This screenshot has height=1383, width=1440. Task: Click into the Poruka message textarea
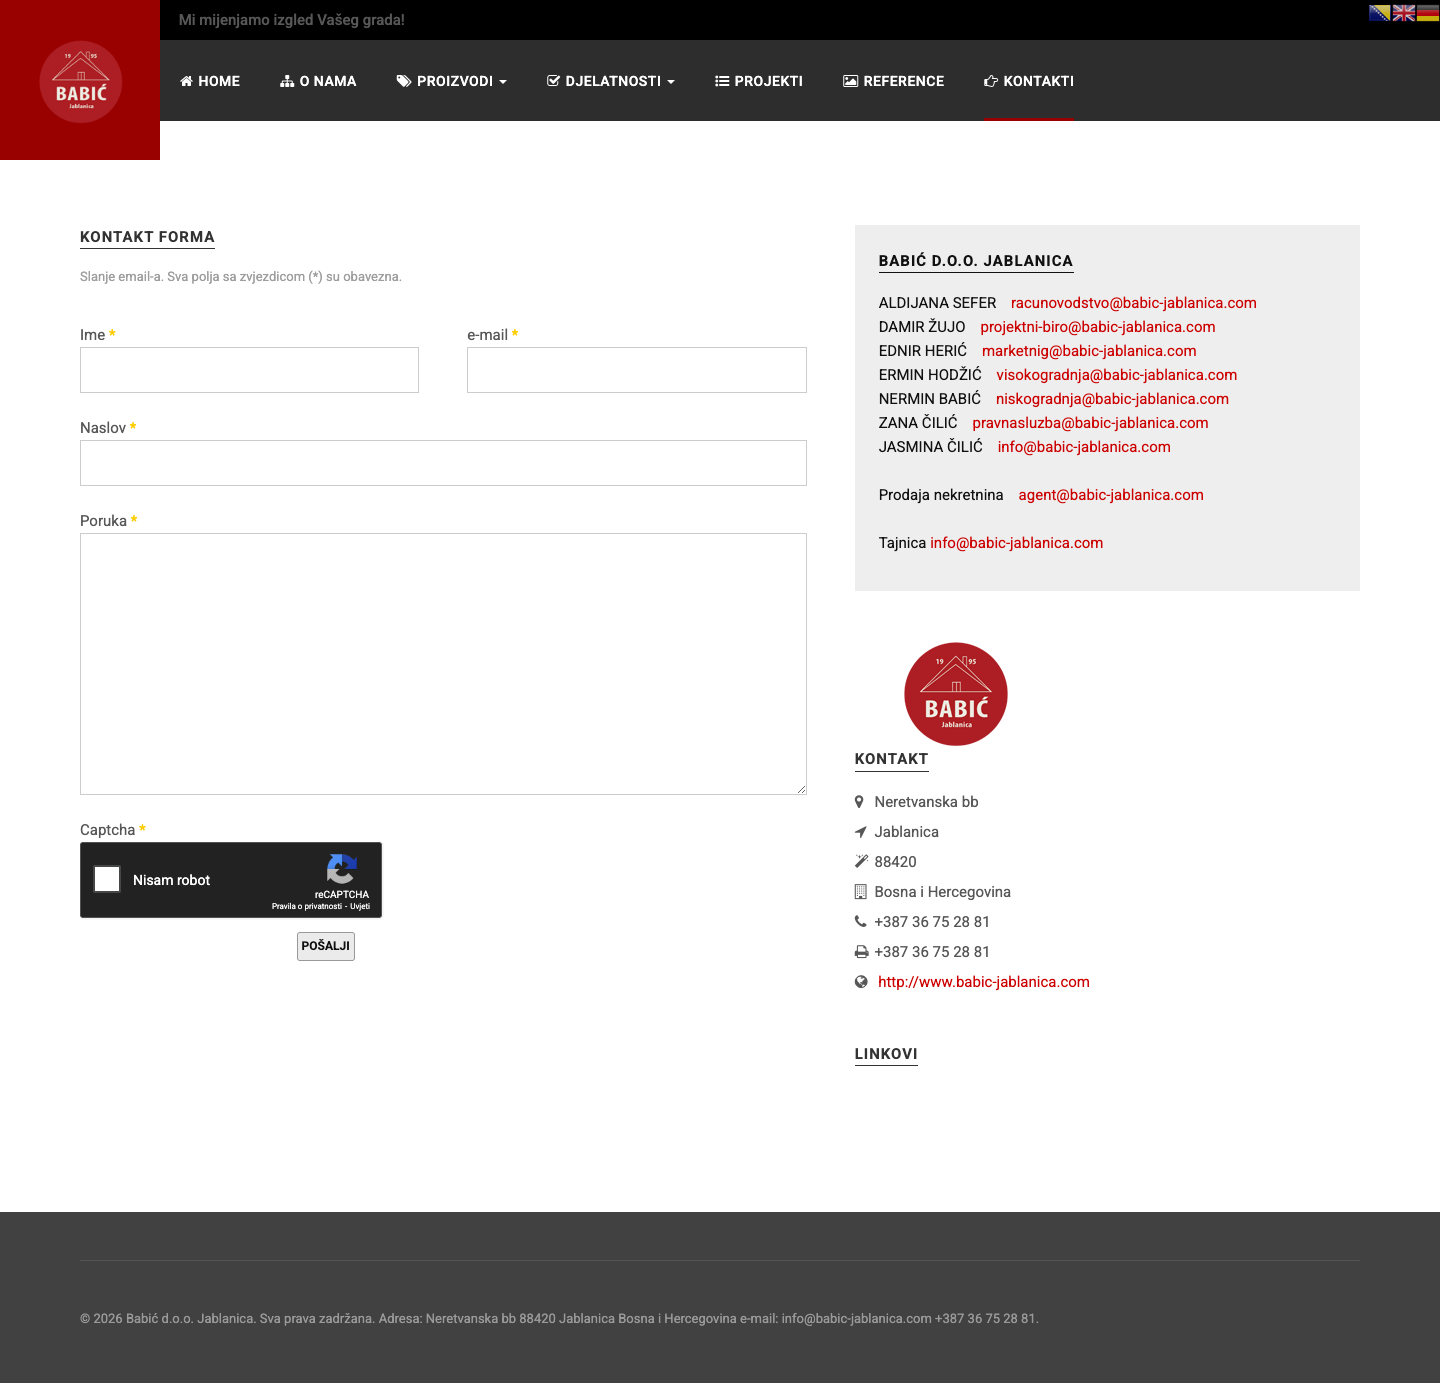tap(443, 664)
